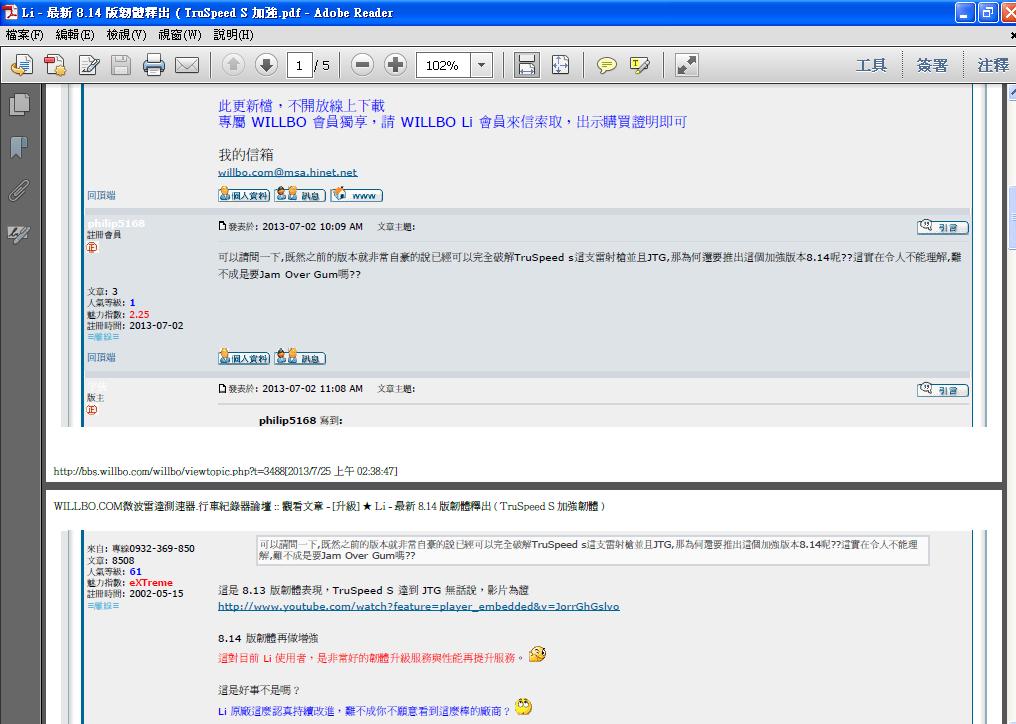Open the 工具 tools pane
The width and height of the screenshot is (1016, 724).
pos(871,65)
